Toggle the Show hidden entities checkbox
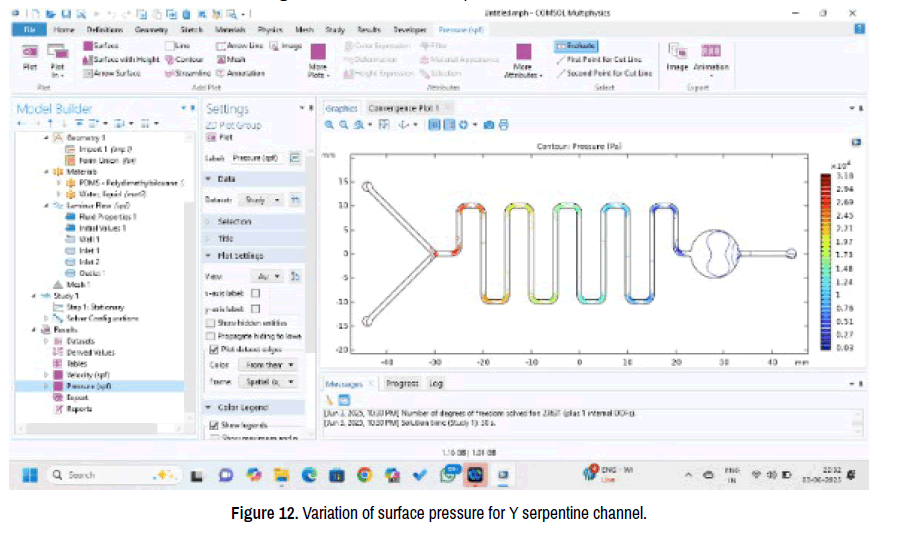Viewport: 897px width, 534px height. pyautogui.click(x=210, y=323)
